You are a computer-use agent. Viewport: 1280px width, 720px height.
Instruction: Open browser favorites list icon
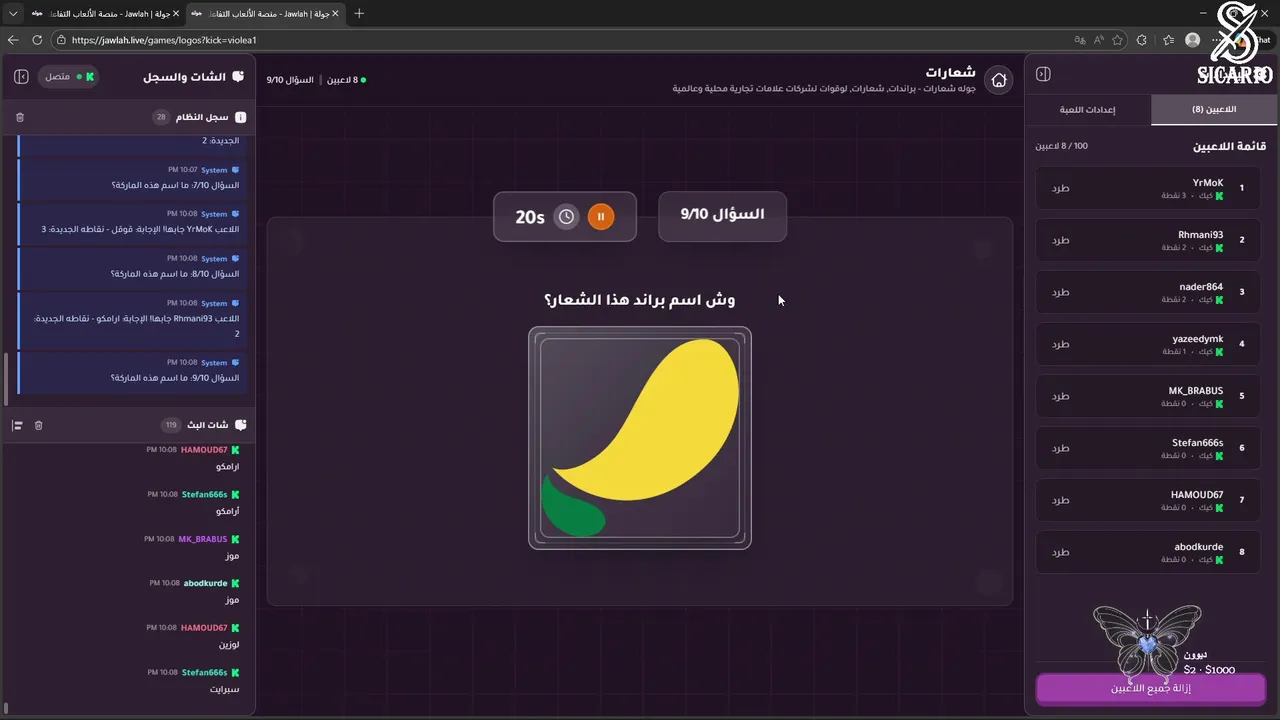(1168, 40)
